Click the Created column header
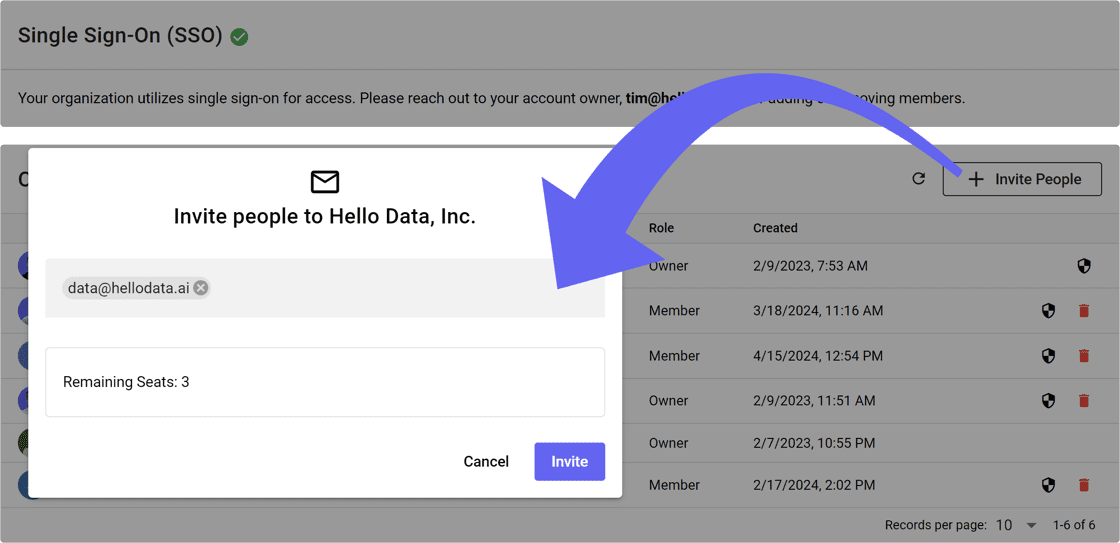The height and width of the screenshot is (543, 1120). coord(775,228)
